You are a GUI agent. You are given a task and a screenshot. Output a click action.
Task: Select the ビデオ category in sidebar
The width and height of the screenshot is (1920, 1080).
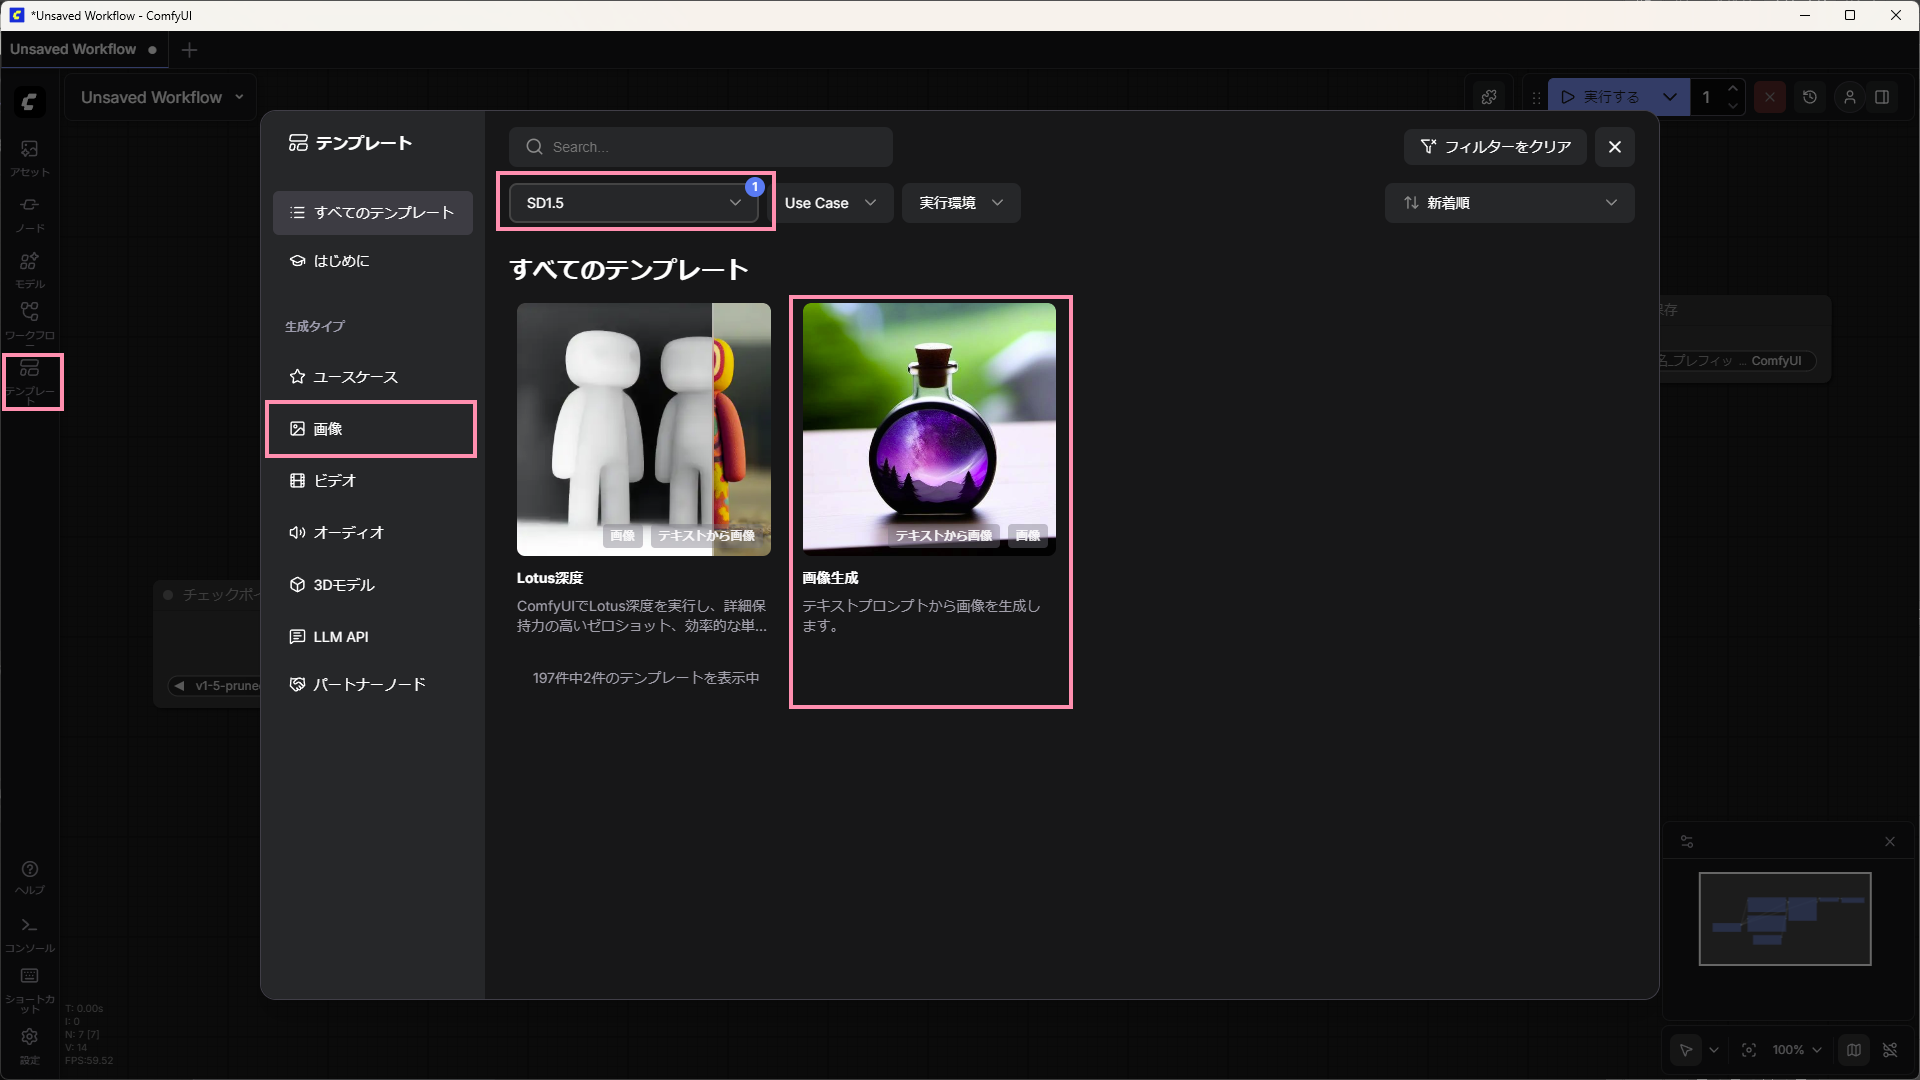coord(335,481)
